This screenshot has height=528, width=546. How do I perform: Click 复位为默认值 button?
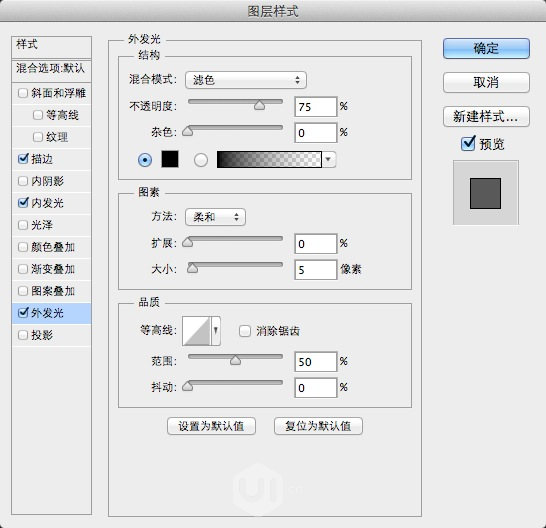coord(318,426)
